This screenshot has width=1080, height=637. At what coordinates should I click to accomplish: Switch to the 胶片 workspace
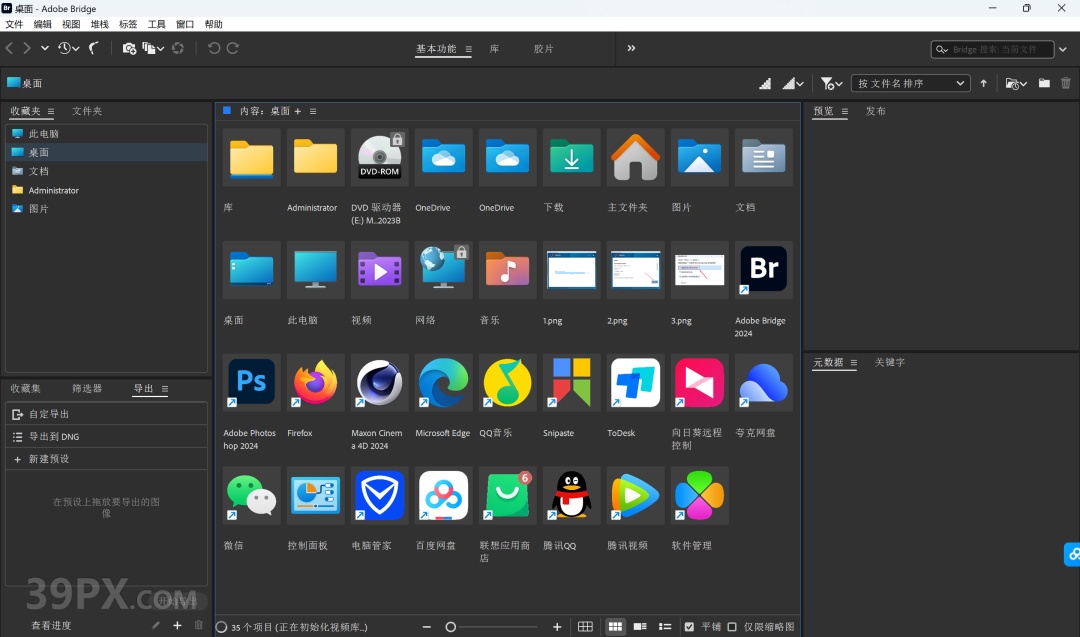(x=543, y=49)
